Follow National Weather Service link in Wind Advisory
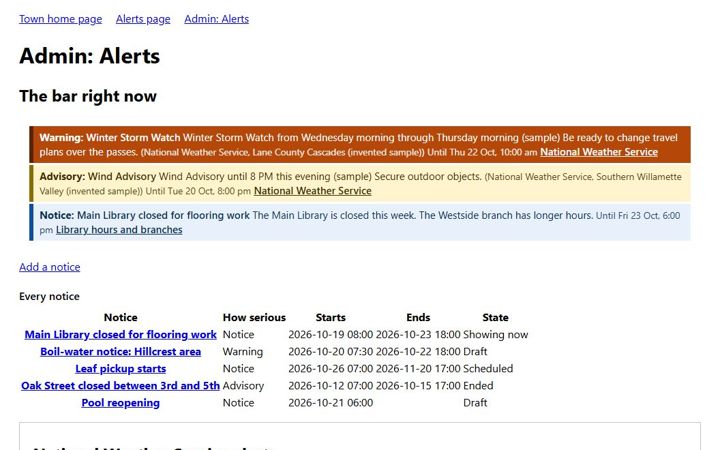The height and width of the screenshot is (450, 720). (313, 191)
